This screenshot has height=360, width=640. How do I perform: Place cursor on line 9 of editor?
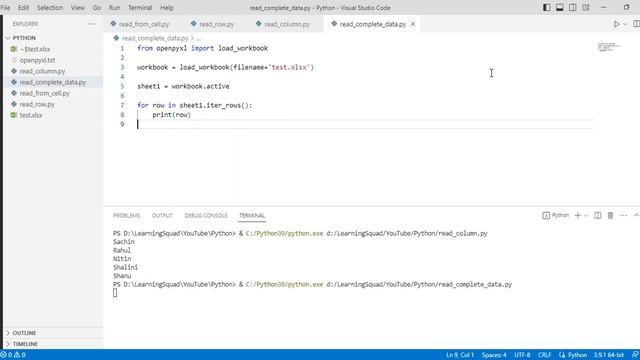point(365,124)
